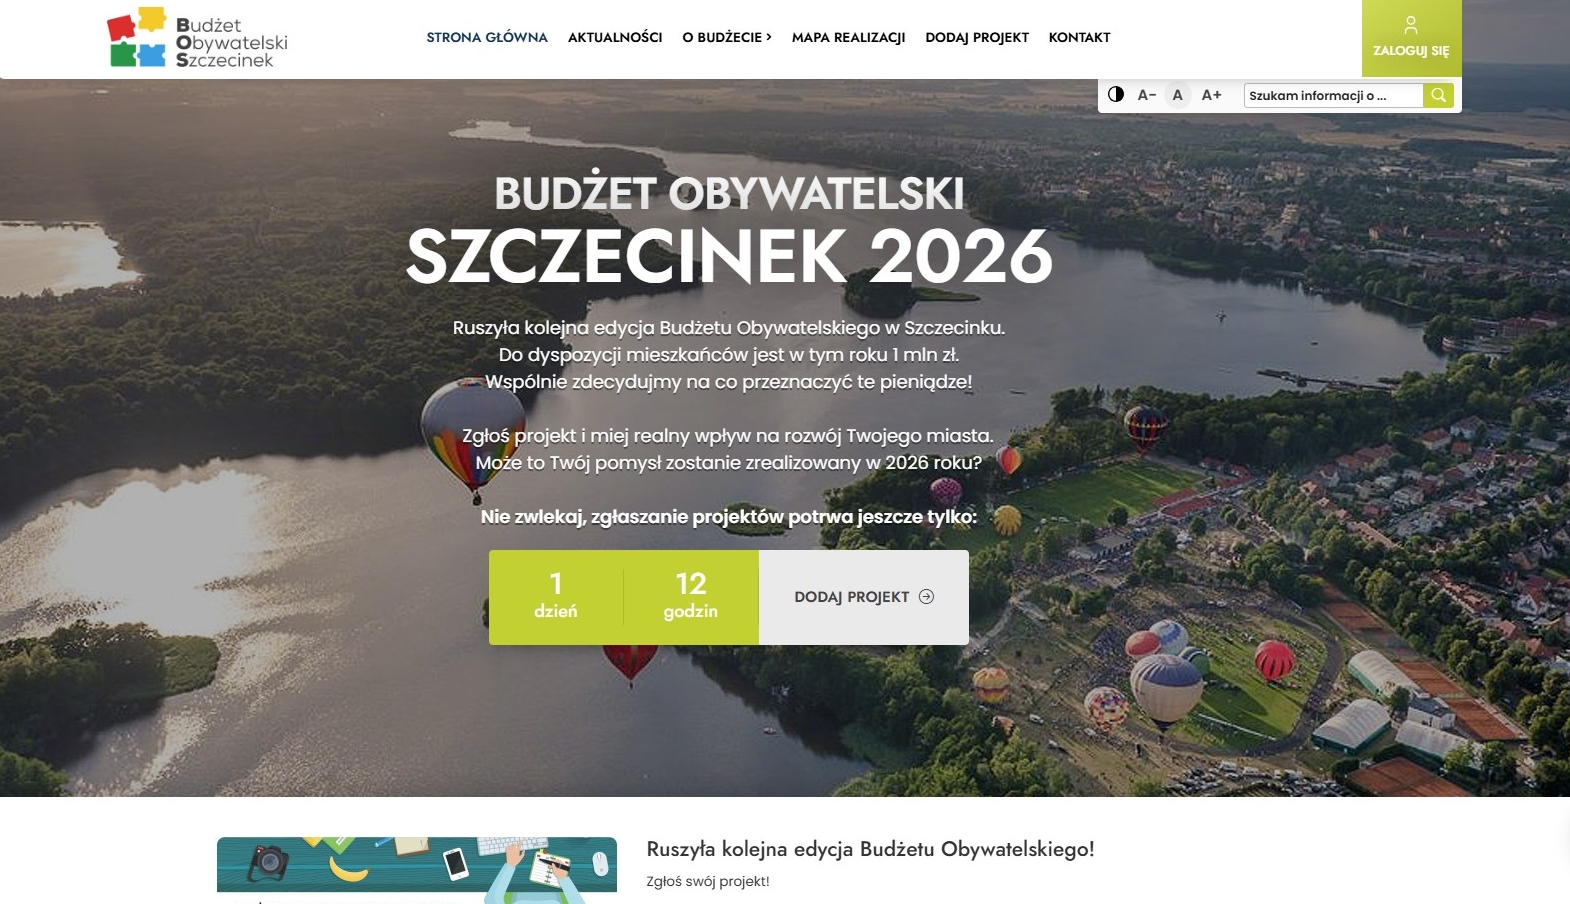Click the Zaloguj się button
The height and width of the screenshot is (904, 1570).
(1411, 38)
